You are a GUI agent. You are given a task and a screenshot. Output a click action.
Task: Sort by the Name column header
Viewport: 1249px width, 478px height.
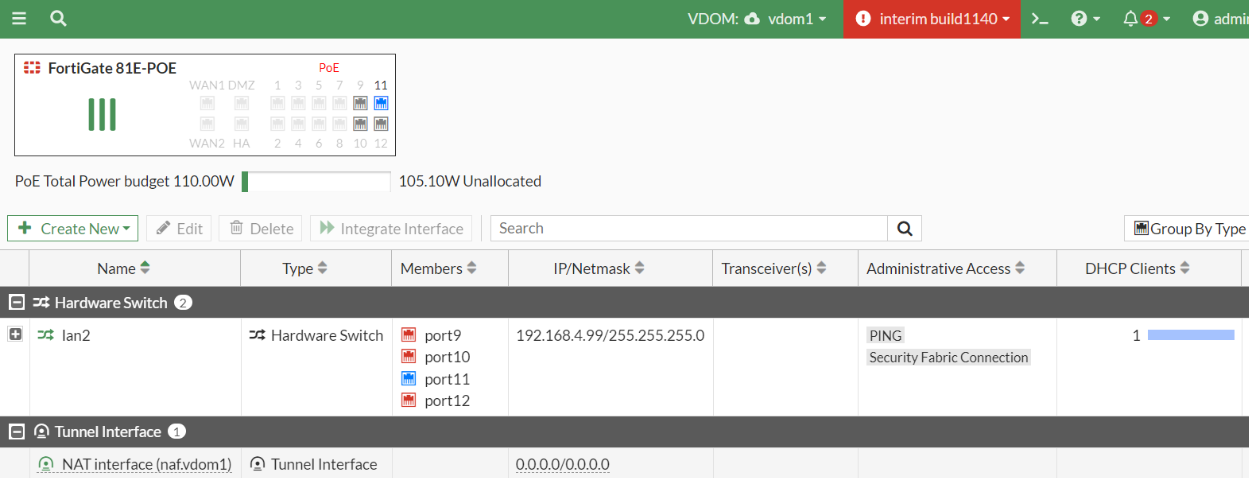tap(123, 268)
